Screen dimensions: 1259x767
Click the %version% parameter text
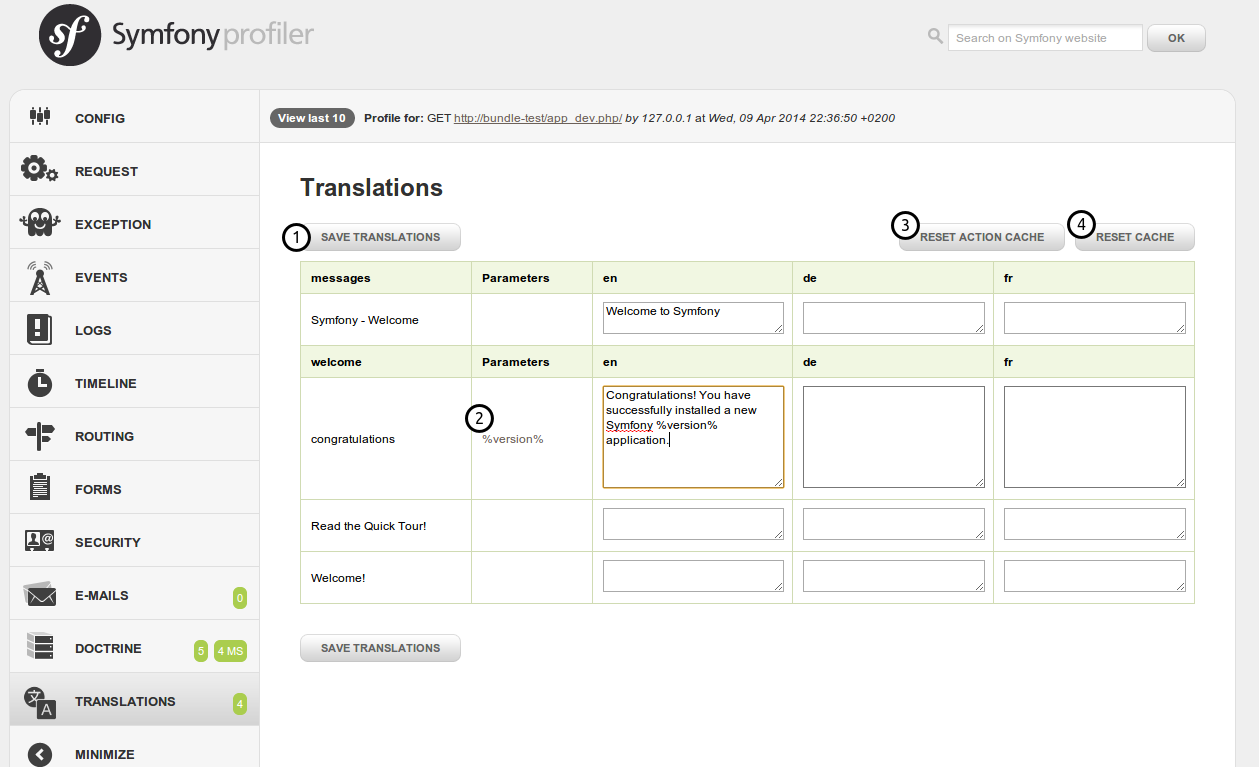click(513, 439)
